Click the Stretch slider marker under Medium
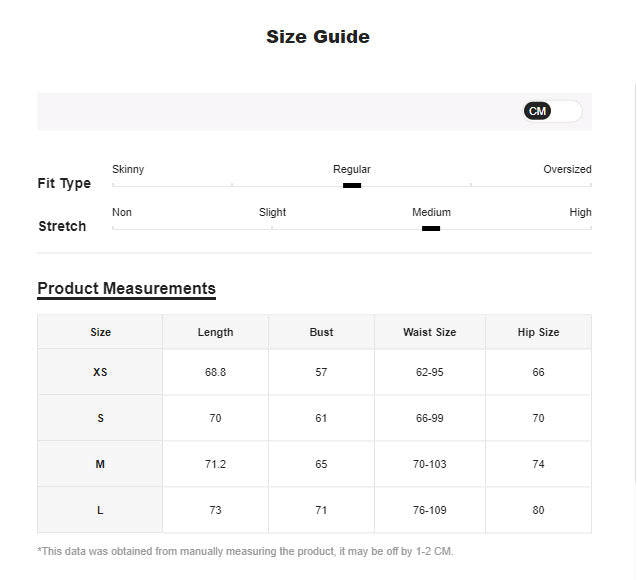637x580 pixels. 431,228
